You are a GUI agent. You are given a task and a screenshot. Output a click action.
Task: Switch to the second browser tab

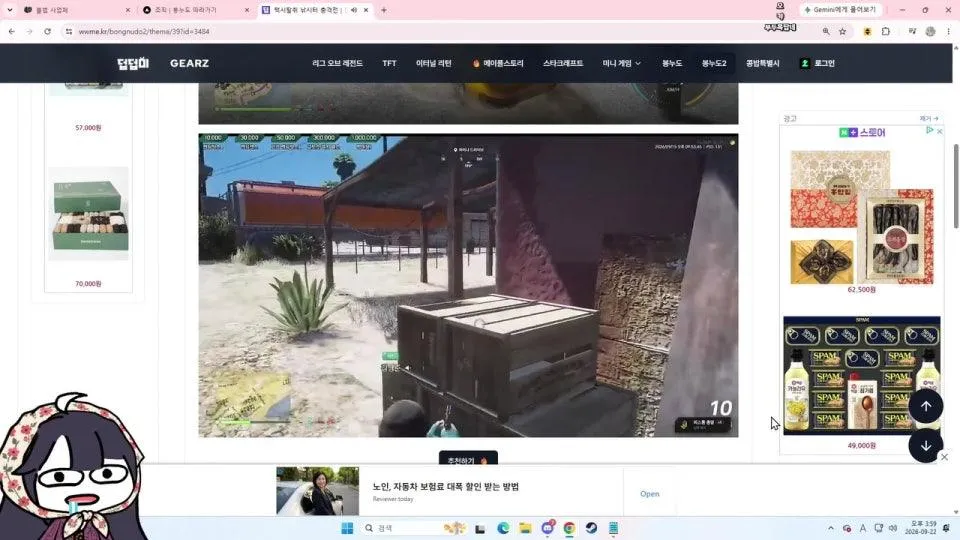(x=195, y=10)
